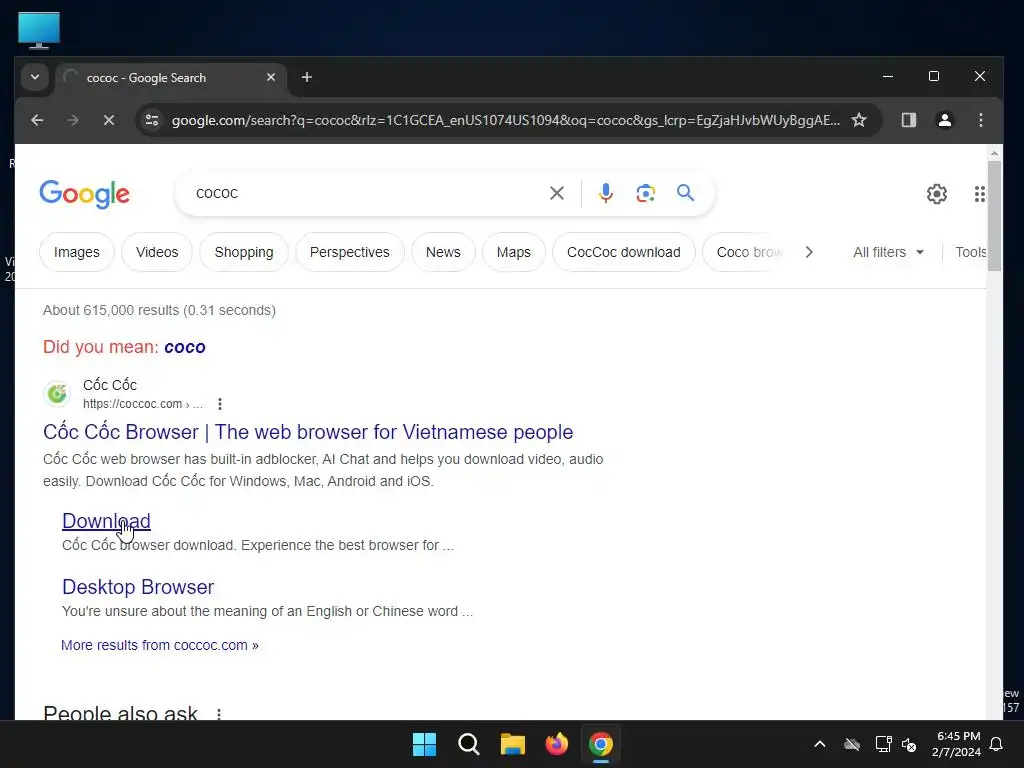
Task: Open Firefox from taskbar
Action: click(x=556, y=744)
